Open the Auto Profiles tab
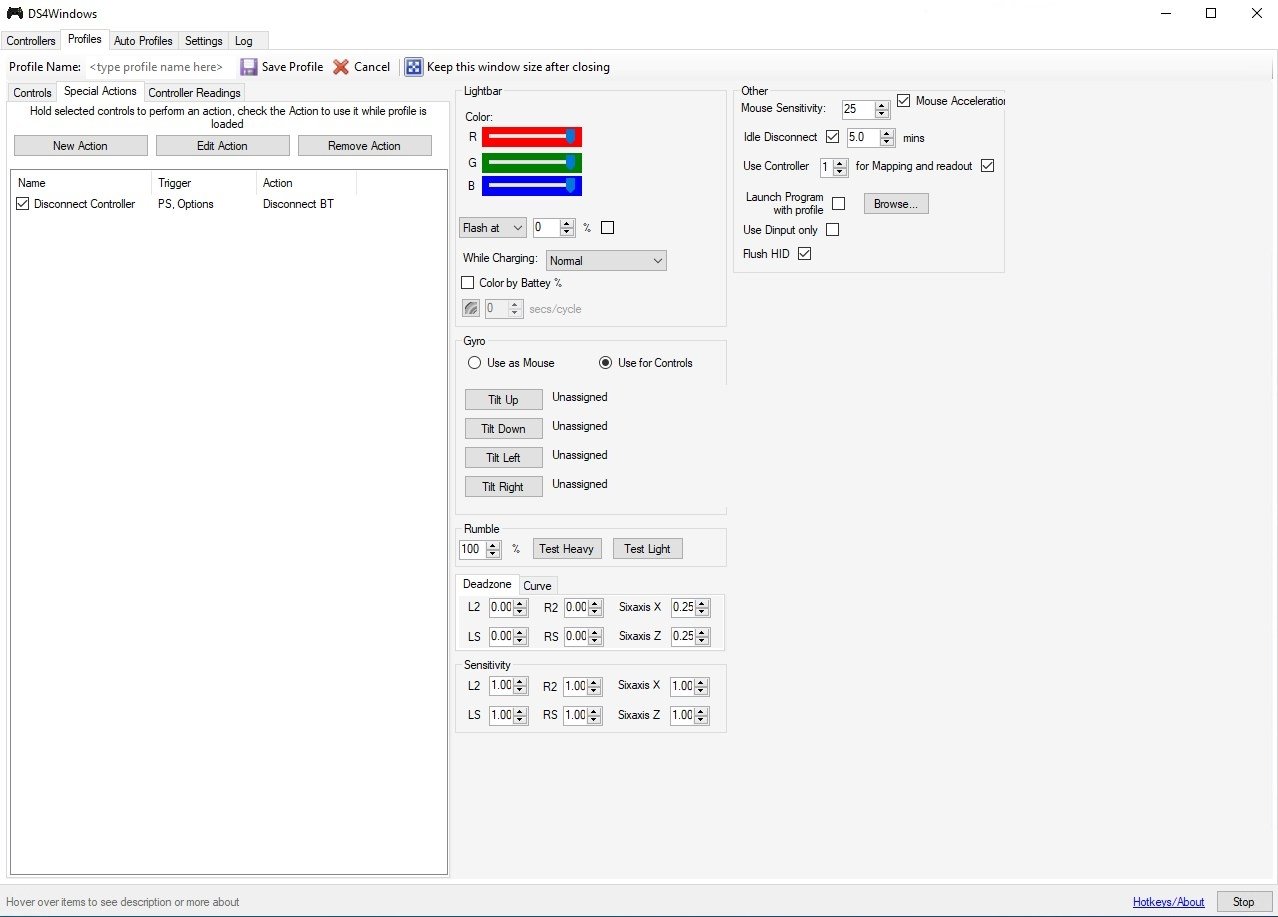Screen dimensions: 1278x917 [x=143, y=41]
